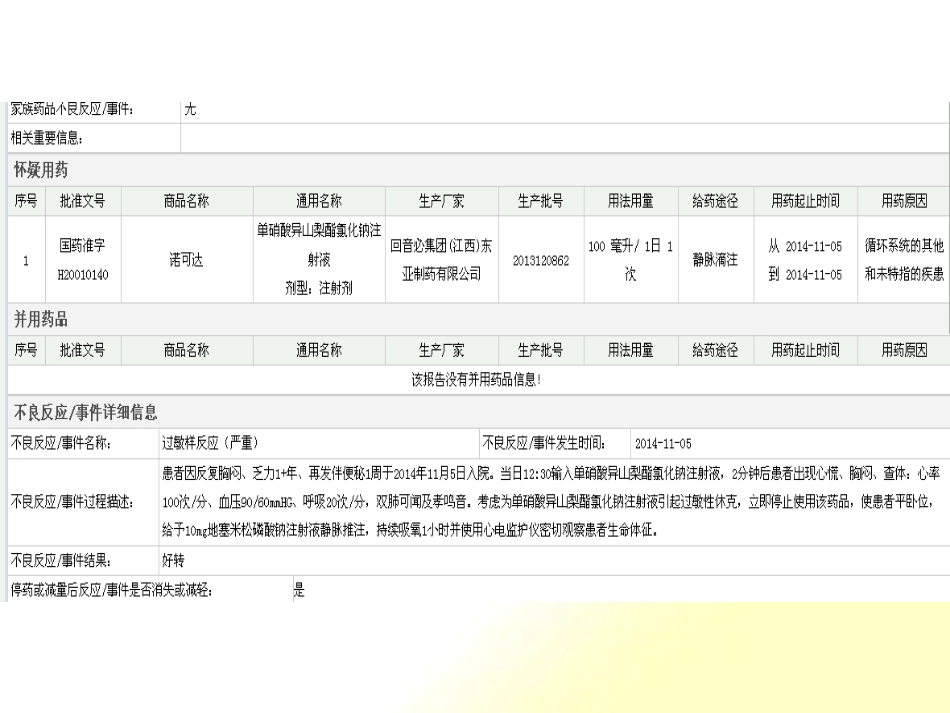Image resolution: width=950 pixels, height=713 pixels.
Task: Click the 家族药品不良反应/事件 label
Action: (x=72, y=110)
